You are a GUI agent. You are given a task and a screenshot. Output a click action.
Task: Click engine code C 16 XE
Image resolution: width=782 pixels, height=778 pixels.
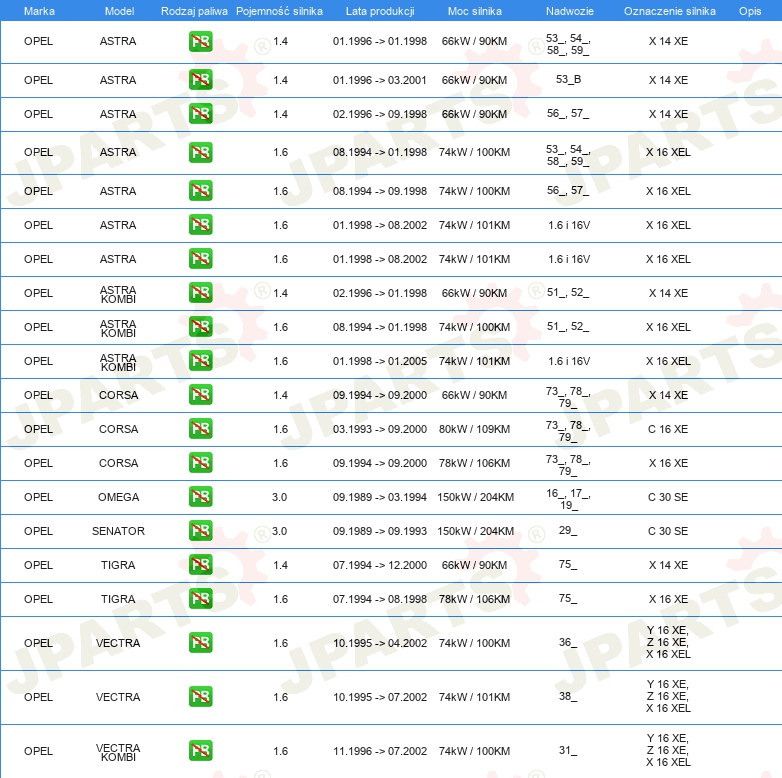tap(668, 429)
